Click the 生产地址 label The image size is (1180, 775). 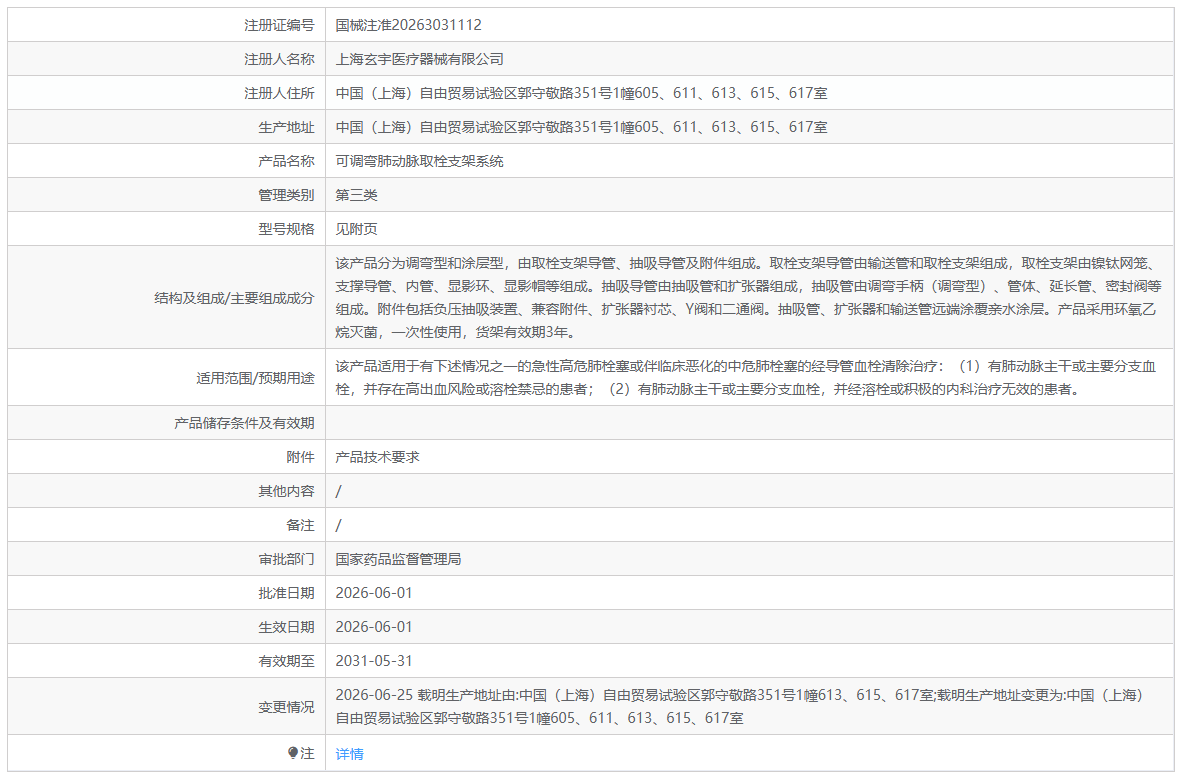coord(286,127)
